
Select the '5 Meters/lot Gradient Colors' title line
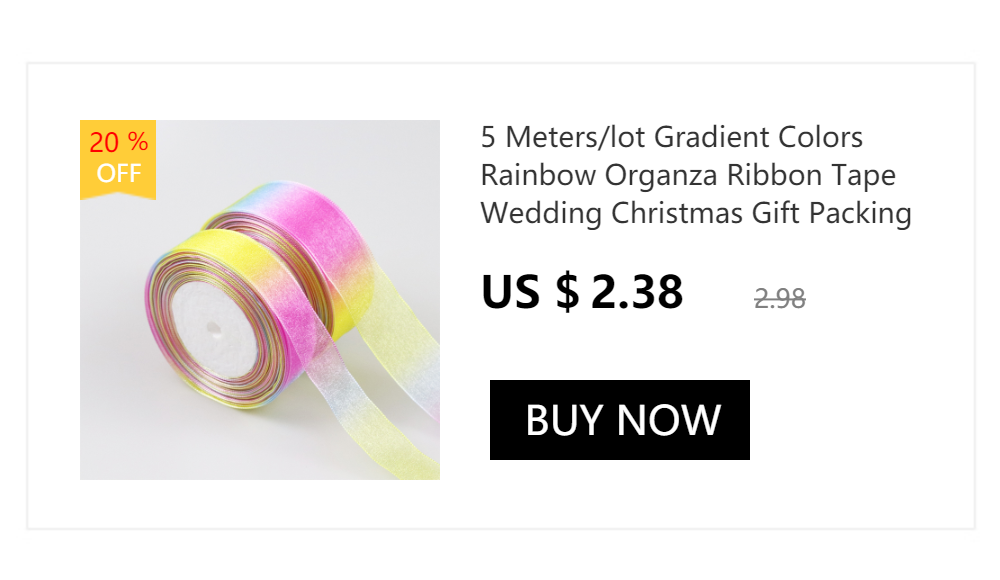coord(672,138)
